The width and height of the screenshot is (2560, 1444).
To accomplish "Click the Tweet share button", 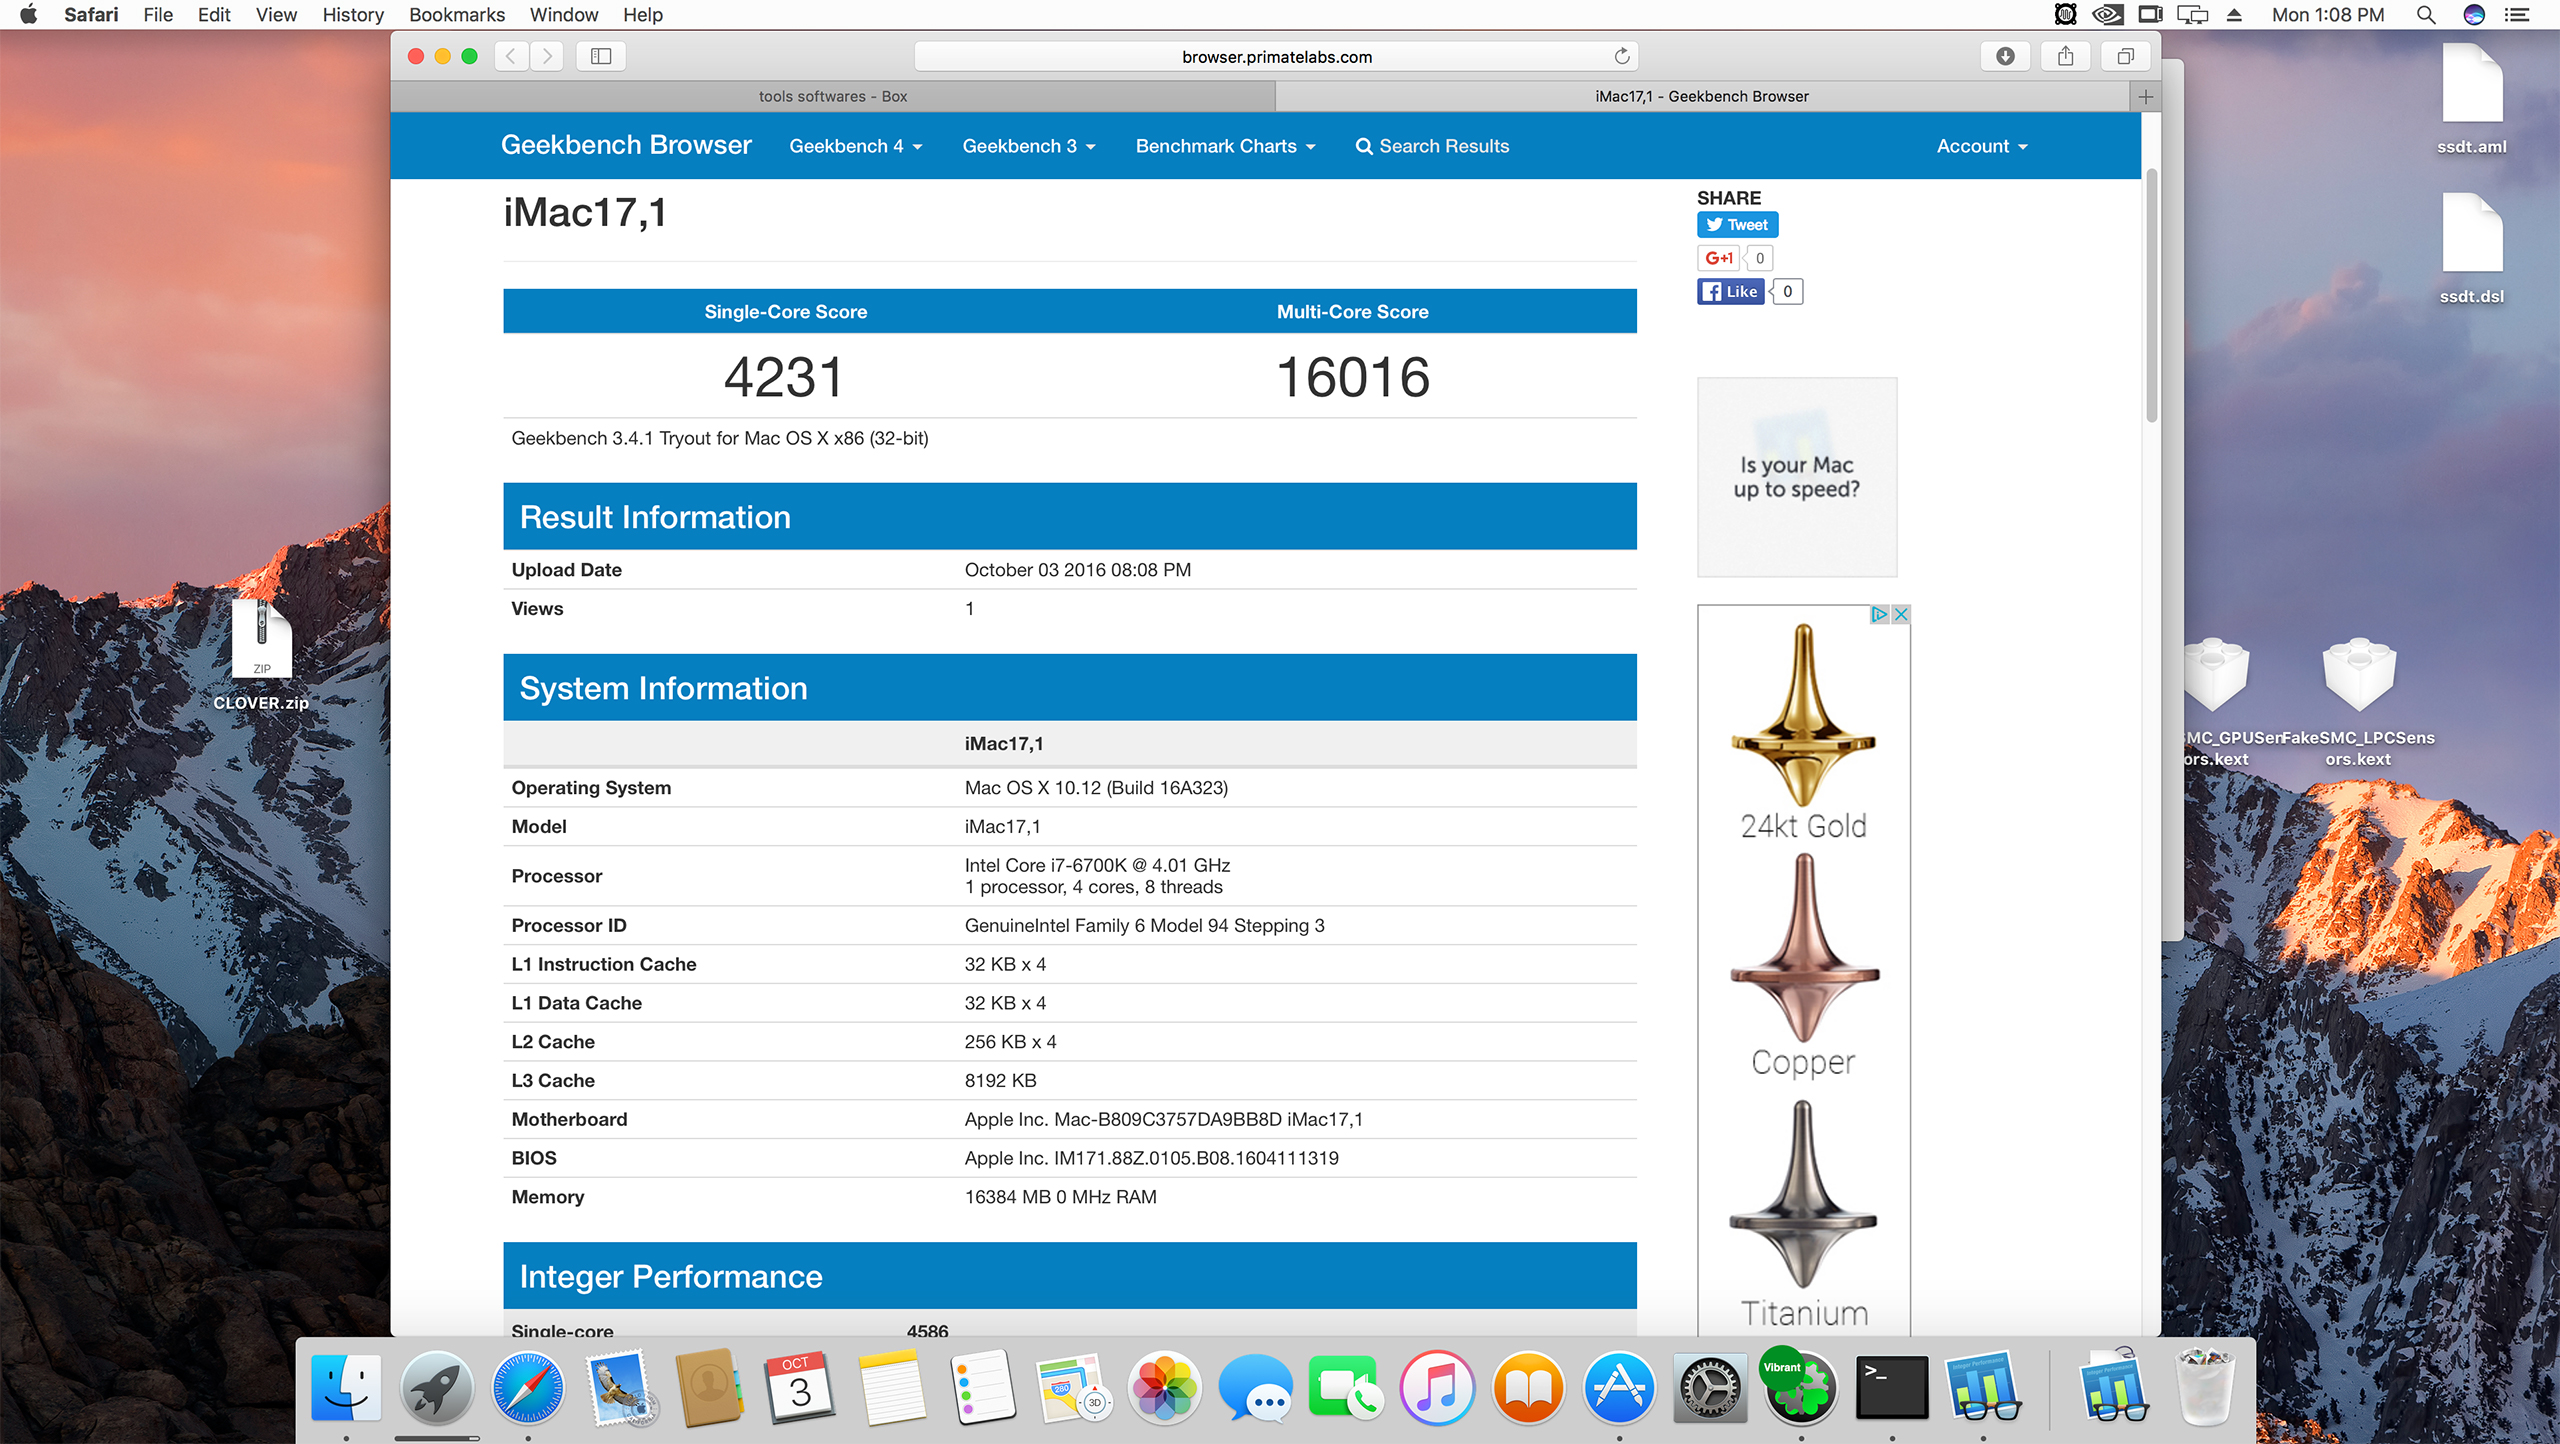I will click(x=1737, y=225).
